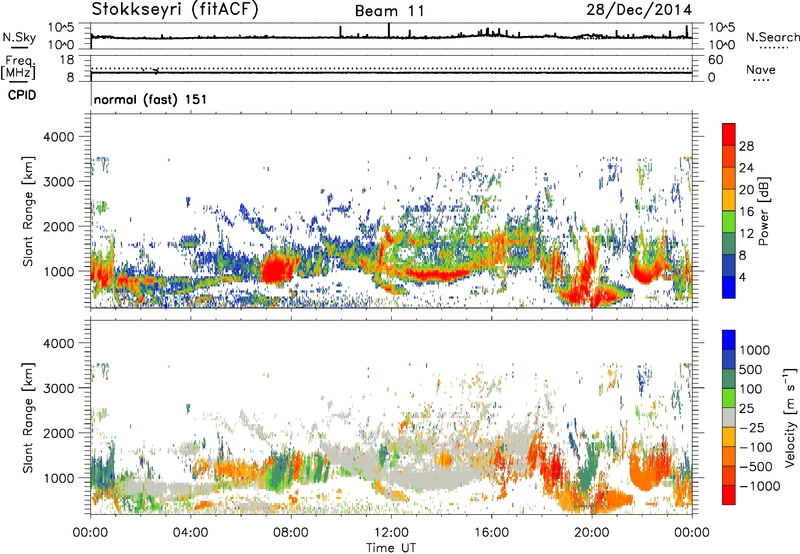Select the 4 value on Power scale
The width and height of the screenshot is (800, 554).
click(x=742, y=277)
